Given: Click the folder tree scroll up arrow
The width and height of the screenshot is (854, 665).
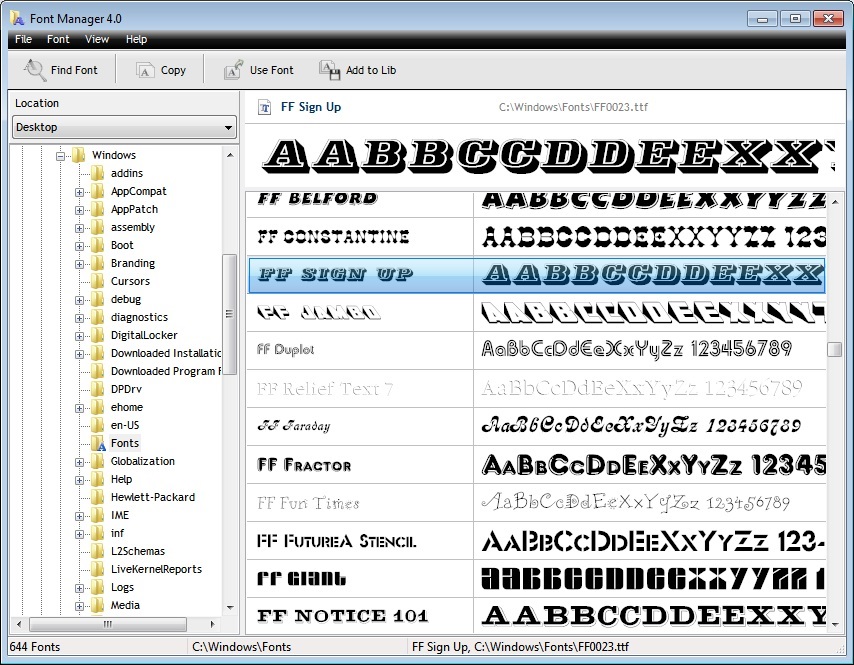Looking at the screenshot, I should point(230,155).
